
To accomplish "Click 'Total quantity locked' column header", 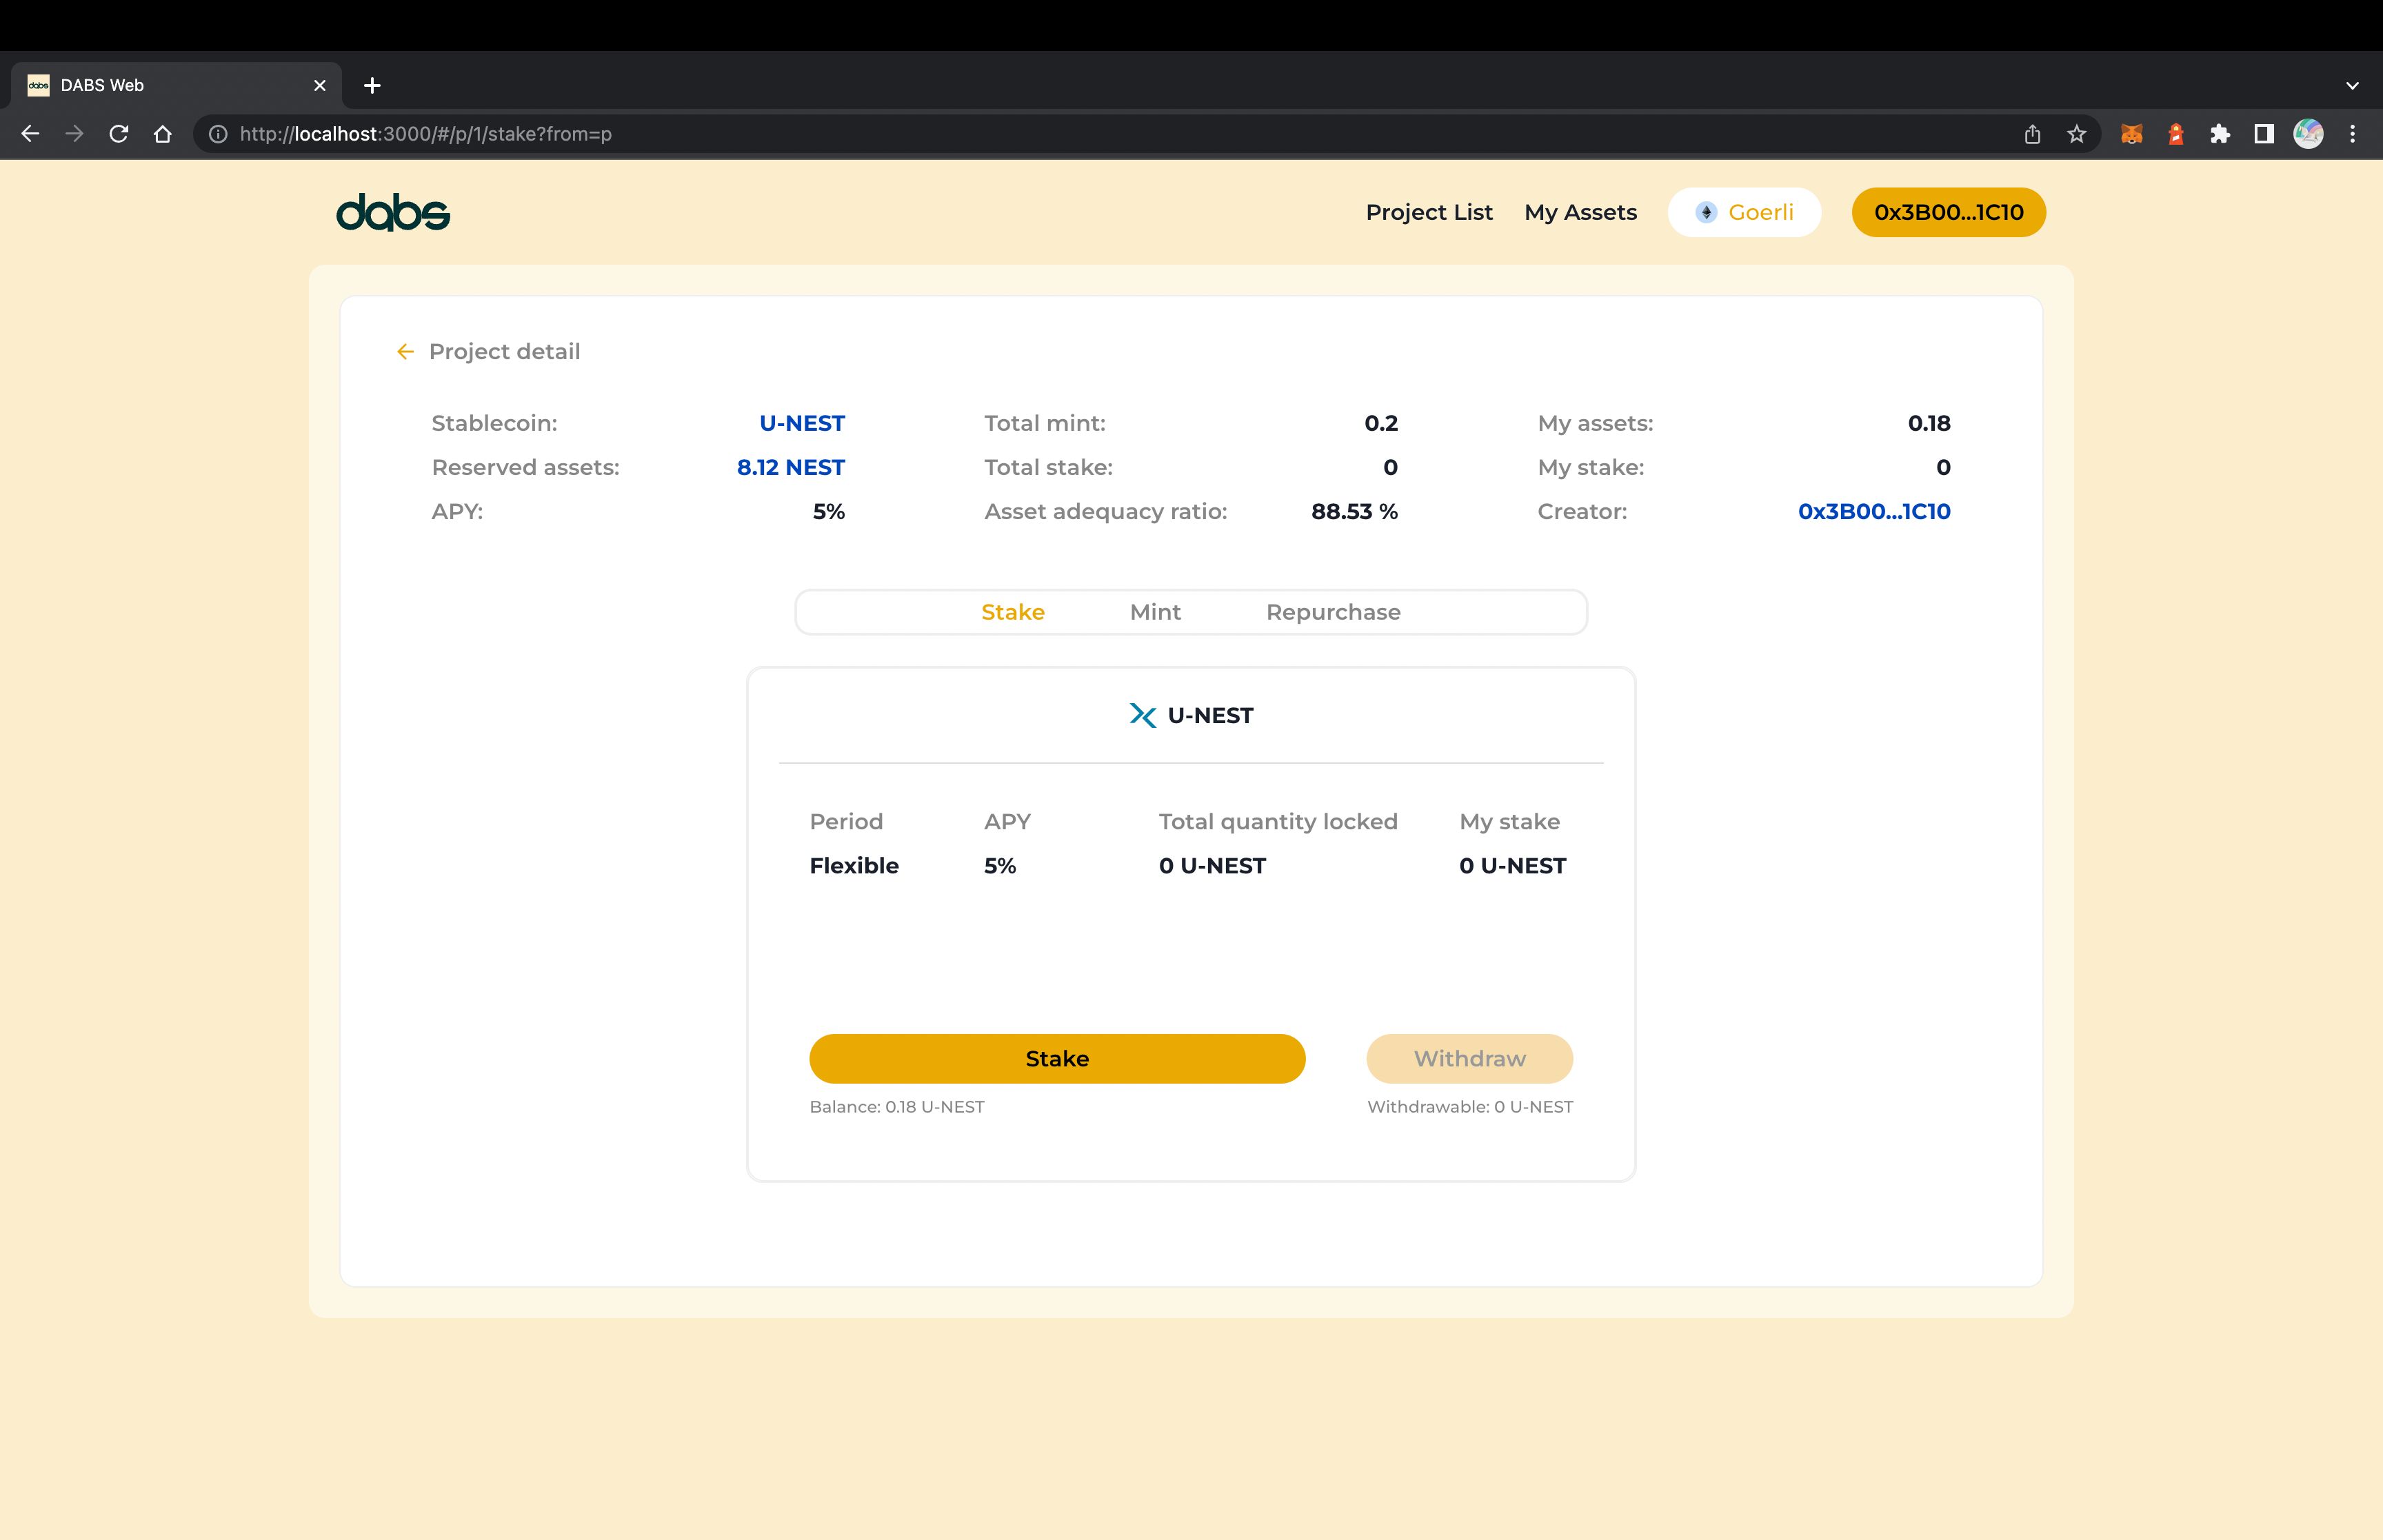I will click(1278, 822).
